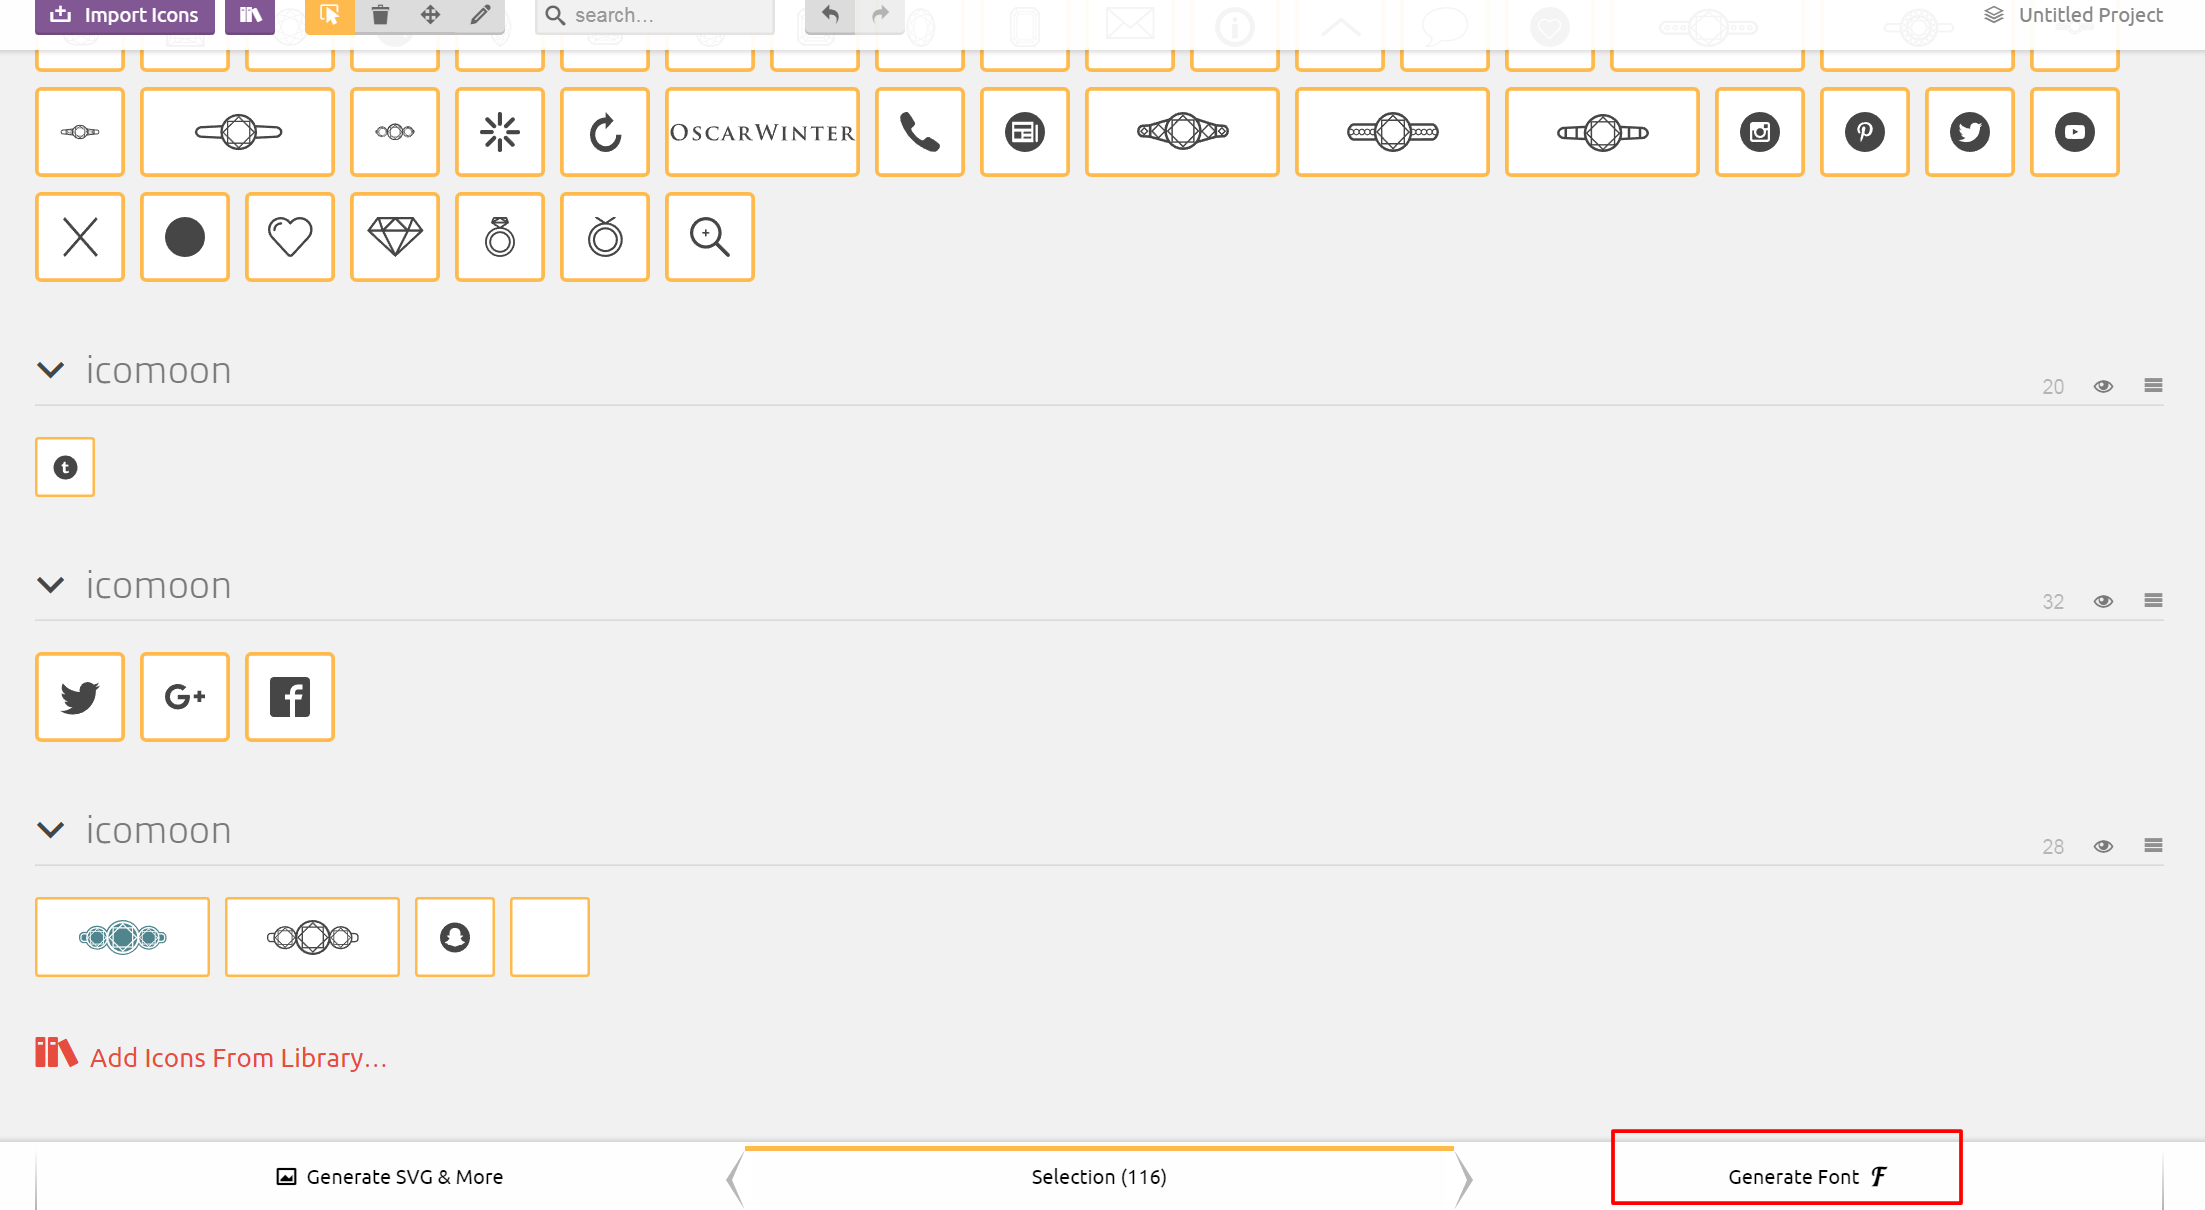Open hamburger menu of 32-icon set
2205x1210 pixels.
(x=2153, y=601)
